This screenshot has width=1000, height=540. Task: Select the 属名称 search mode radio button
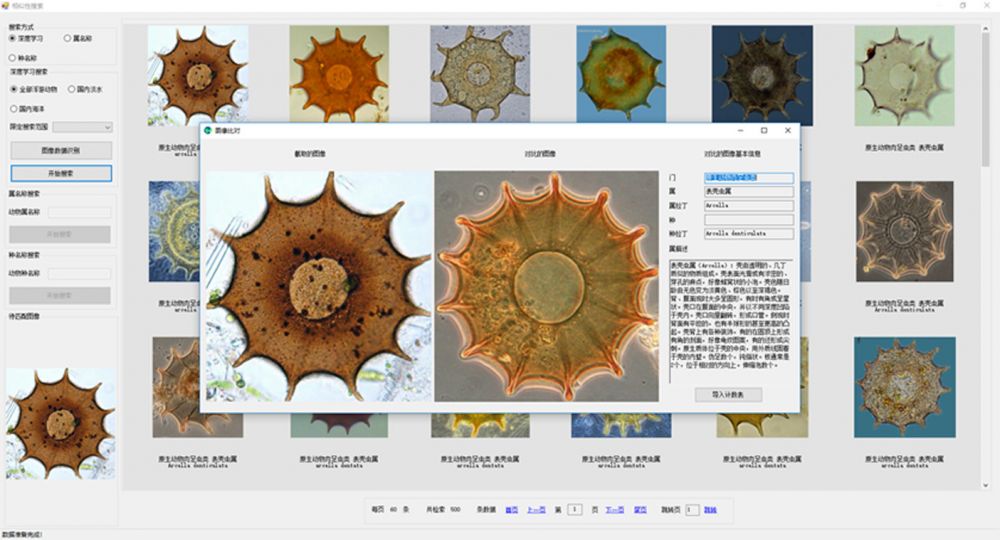pyautogui.click(x=67, y=38)
